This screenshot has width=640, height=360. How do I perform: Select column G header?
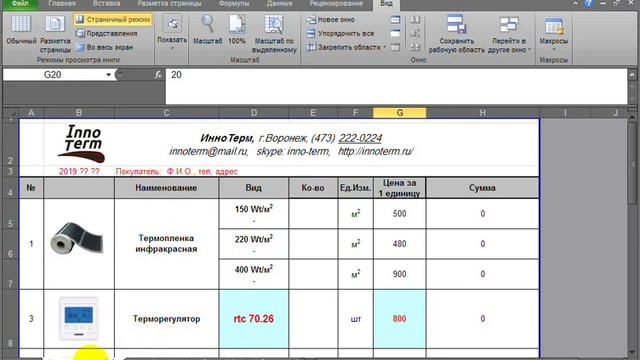[400, 113]
